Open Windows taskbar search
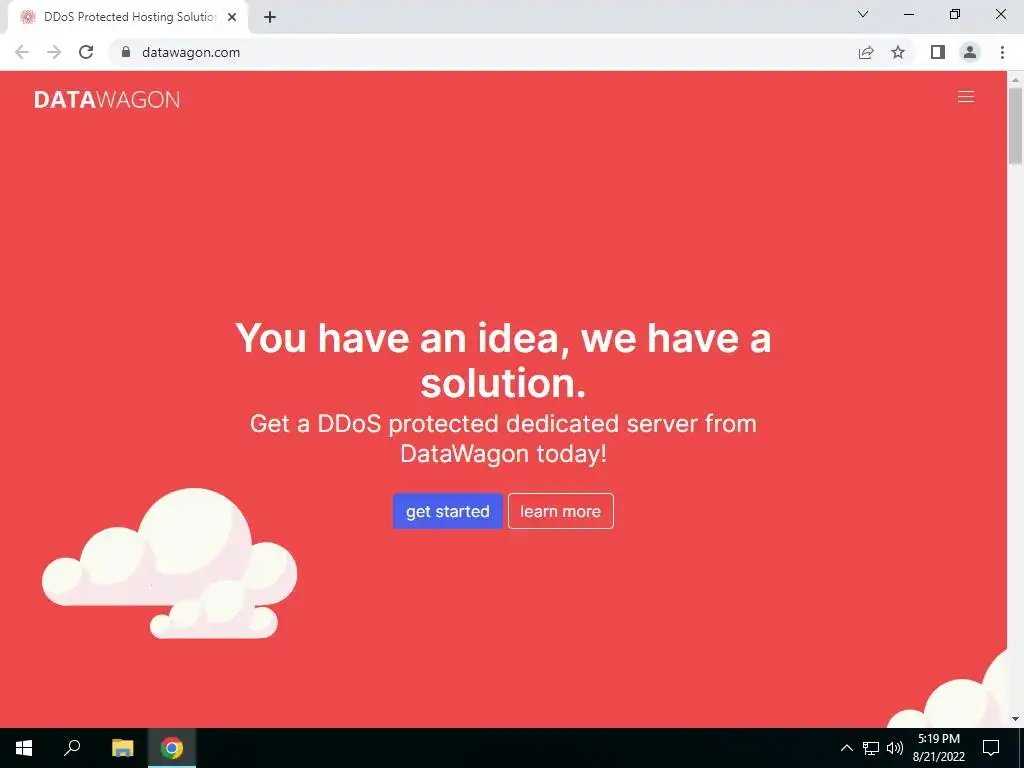The height and width of the screenshot is (768, 1024). [72, 748]
